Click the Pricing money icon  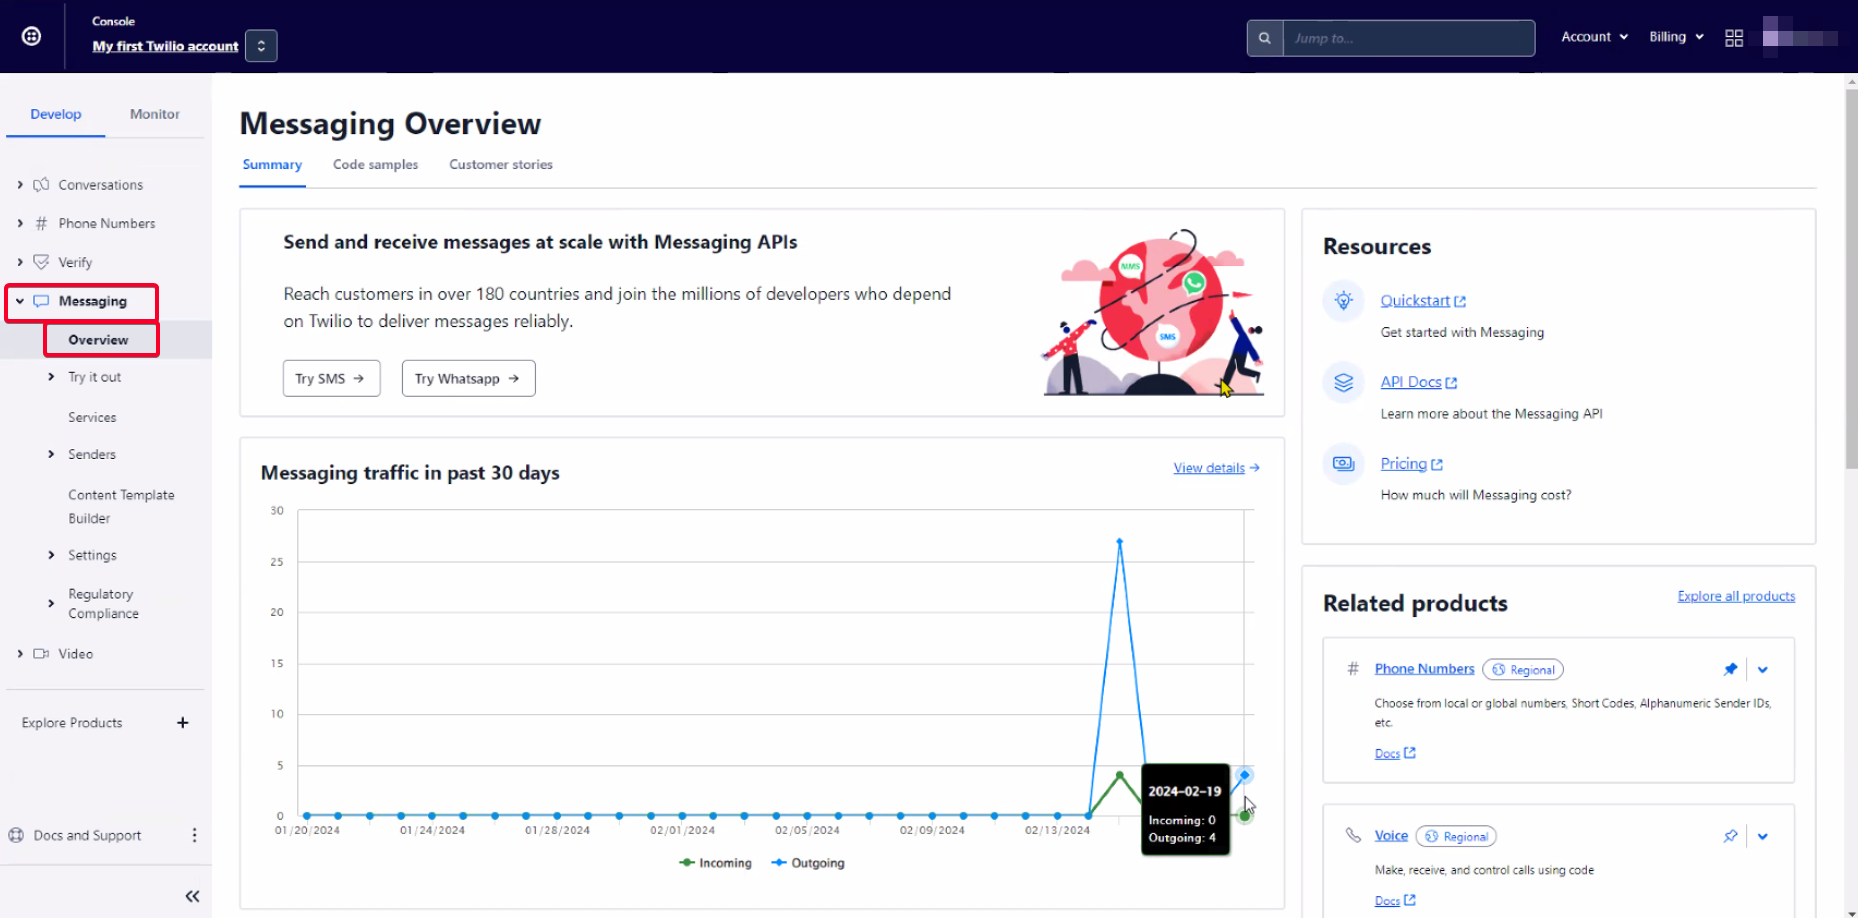coord(1344,464)
